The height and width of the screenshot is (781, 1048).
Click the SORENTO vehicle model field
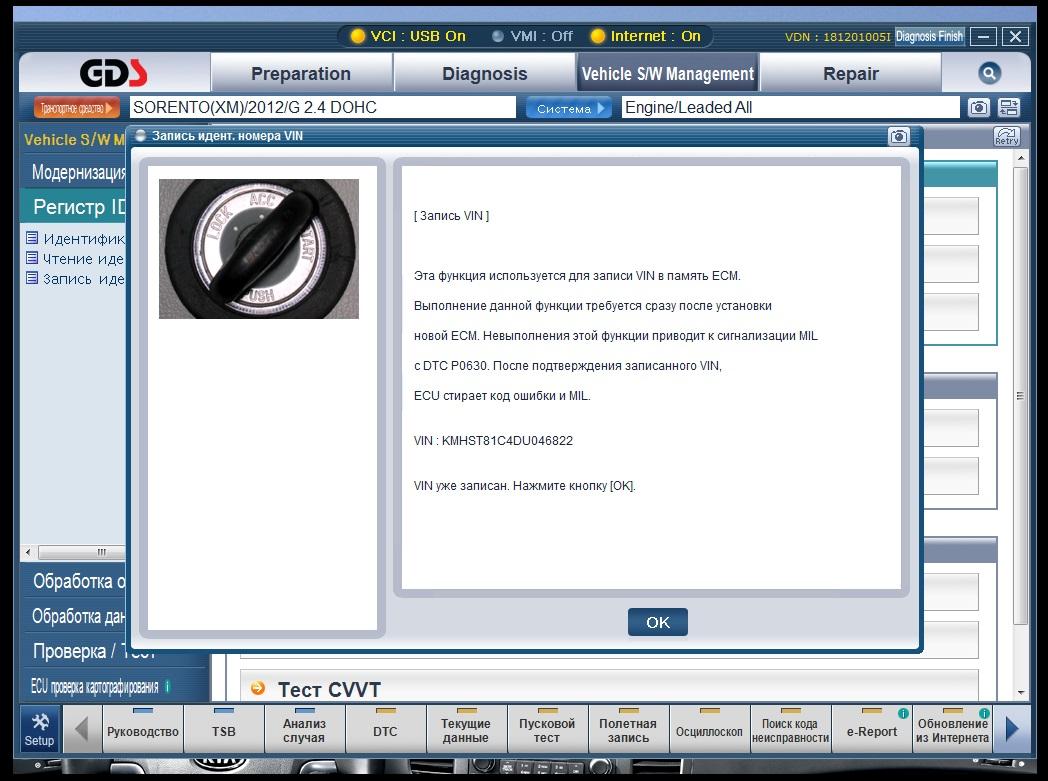pyautogui.click(x=322, y=108)
